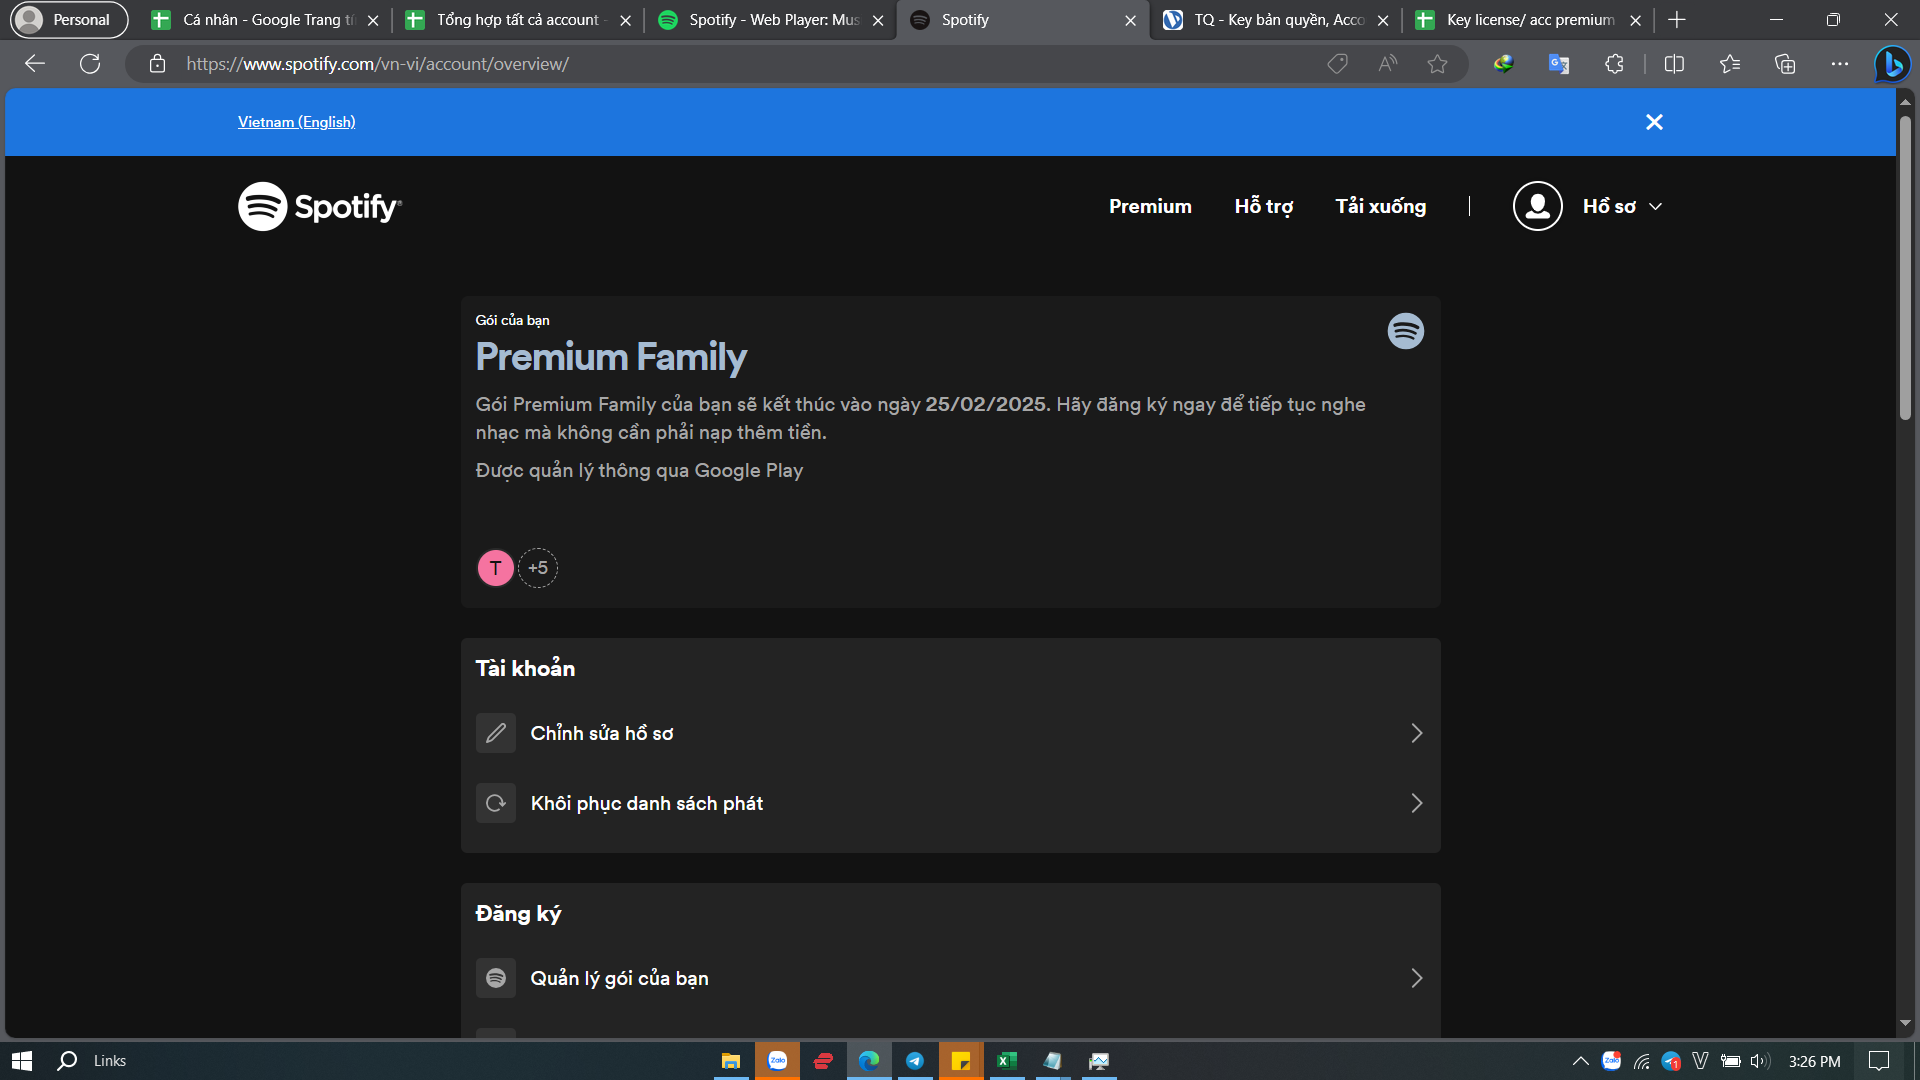Image resolution: width=1920 pixels, height=1080 pixels.
Task: Click the Vietnam (English) language link
Action: (x=297, y=122)
